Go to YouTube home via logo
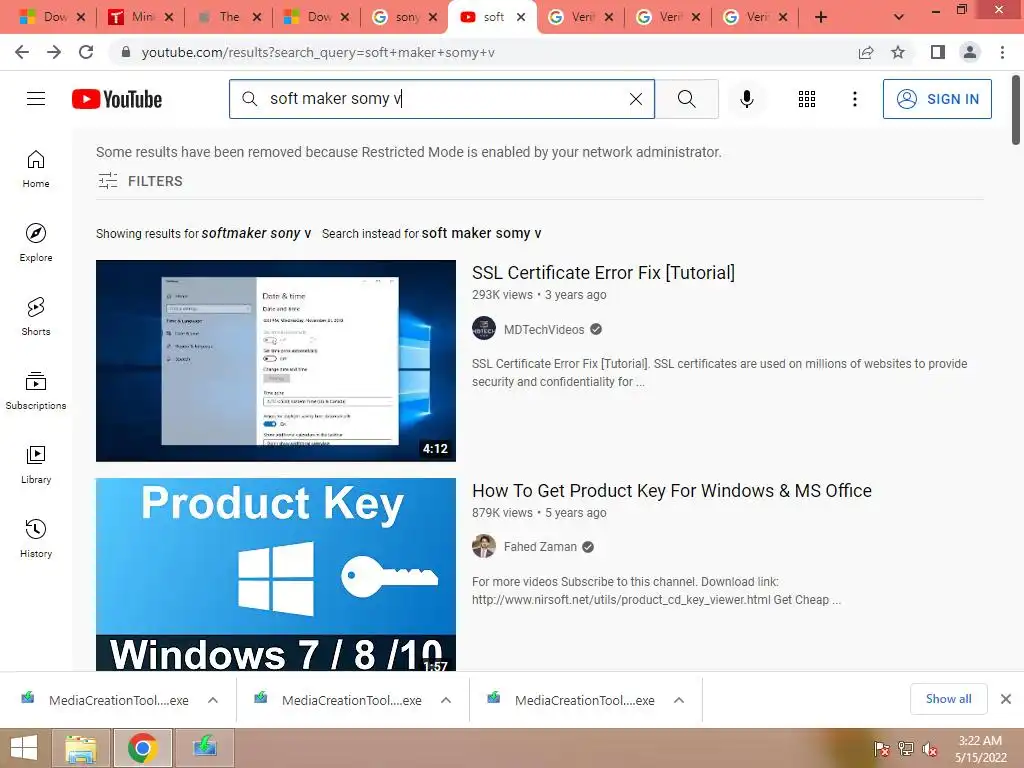This screenshot has width=1024, height=768. click(117, 99)
